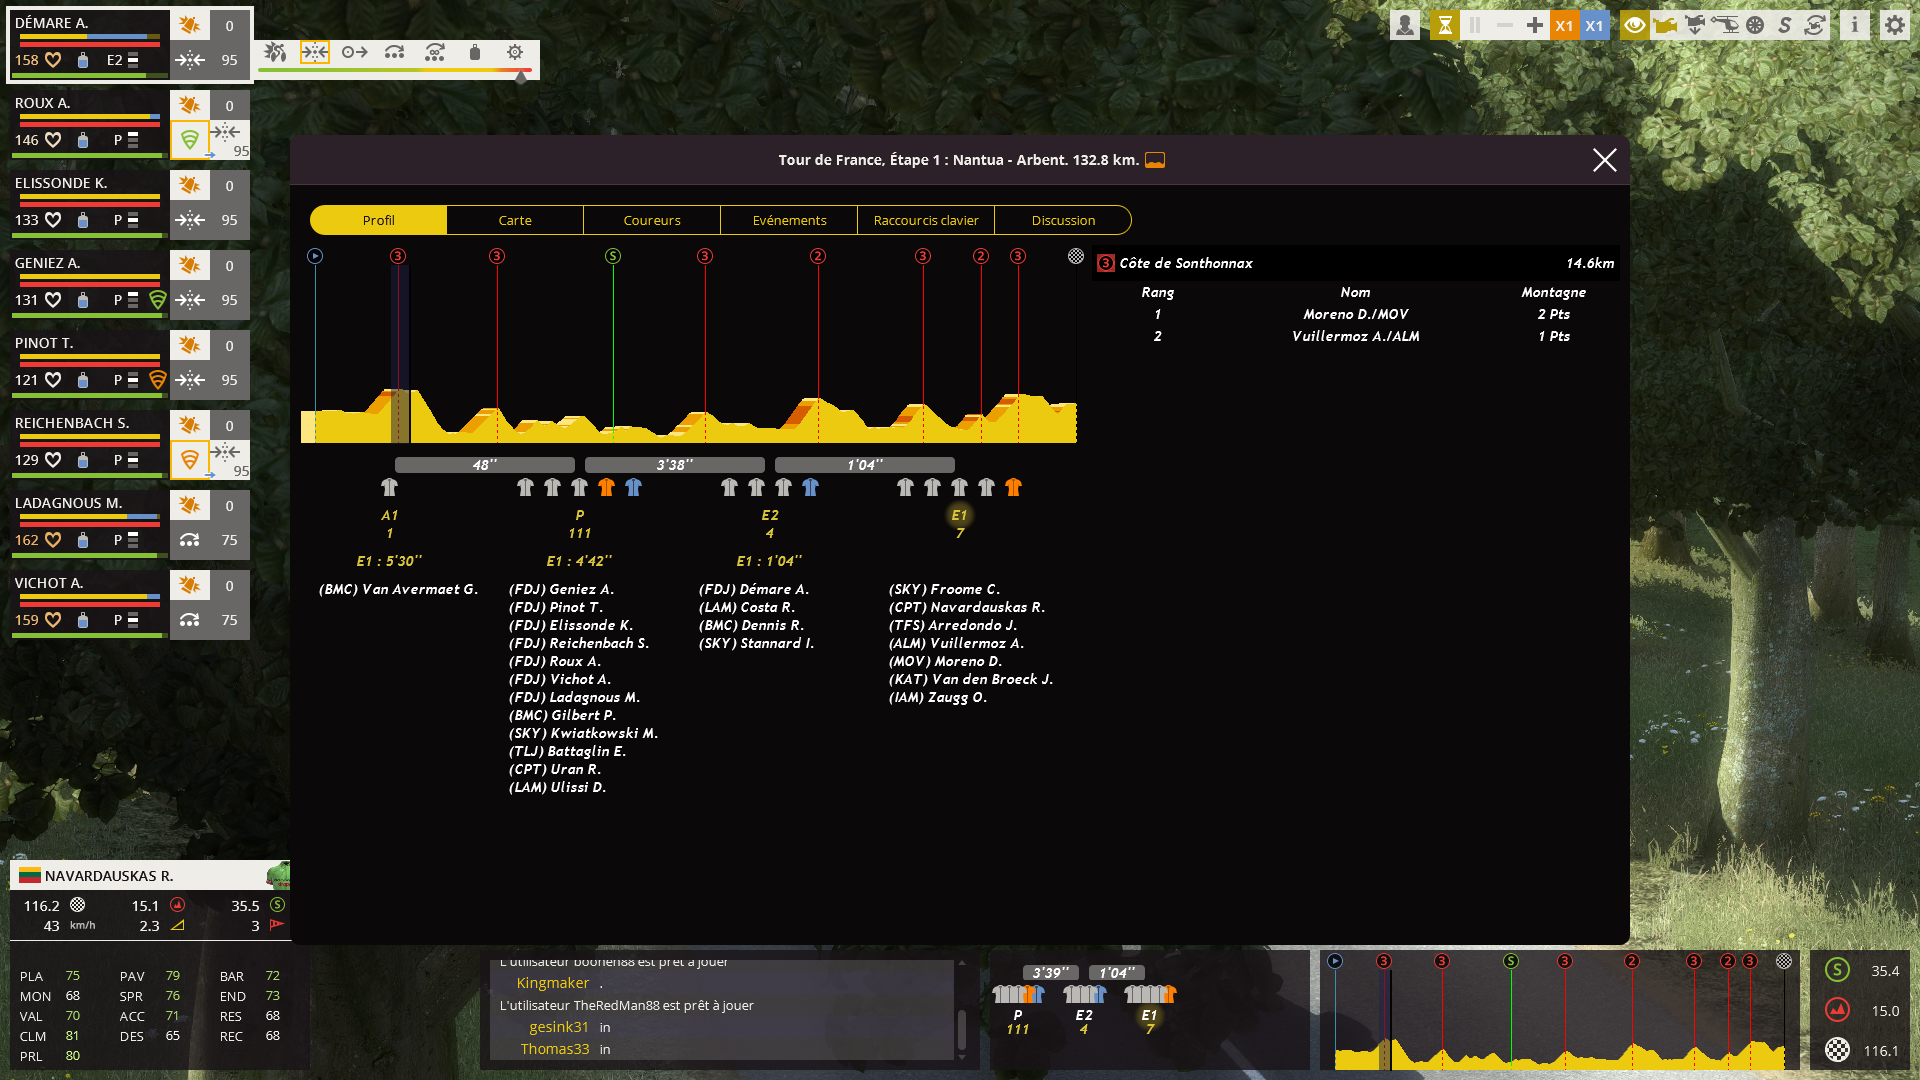
Task: Select the orange X1 speed button
Action: tap(1564, 25)
